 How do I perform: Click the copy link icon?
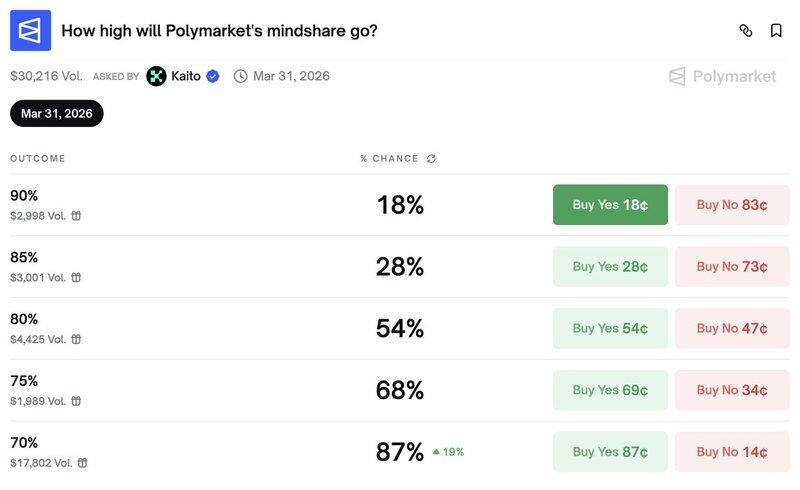745,31
